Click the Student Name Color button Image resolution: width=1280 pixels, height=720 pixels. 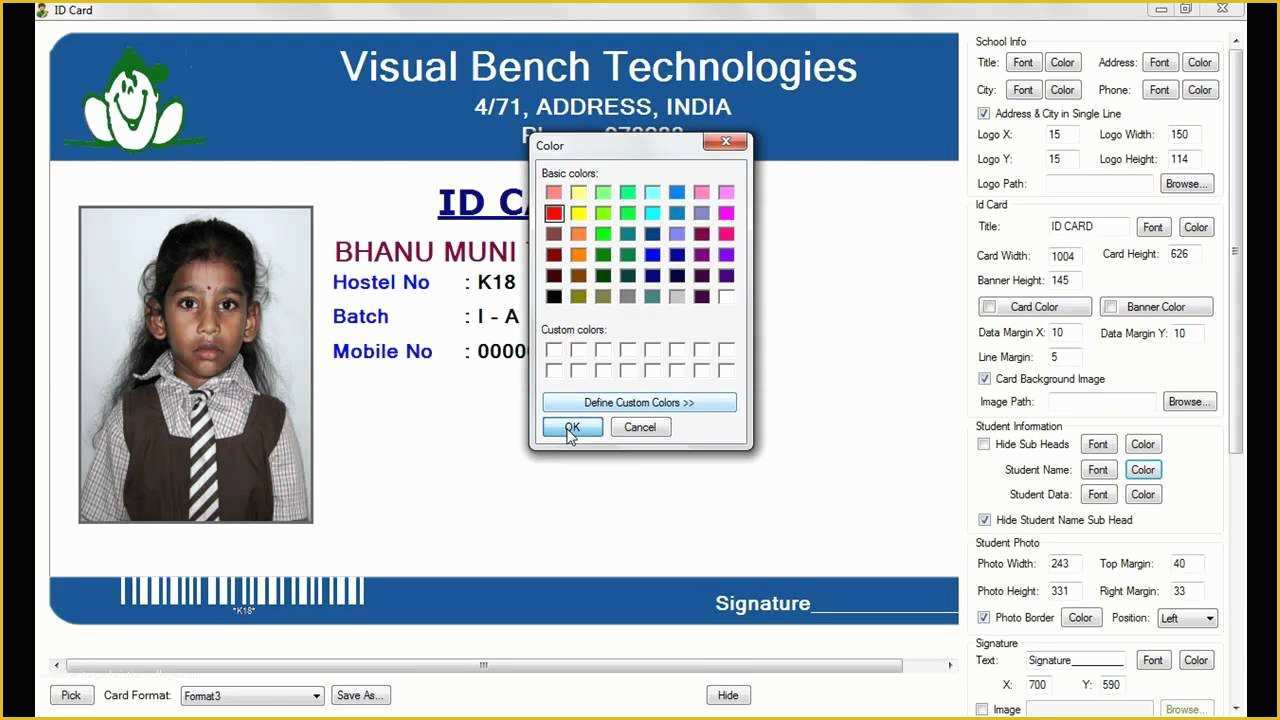click(1143, 469)
